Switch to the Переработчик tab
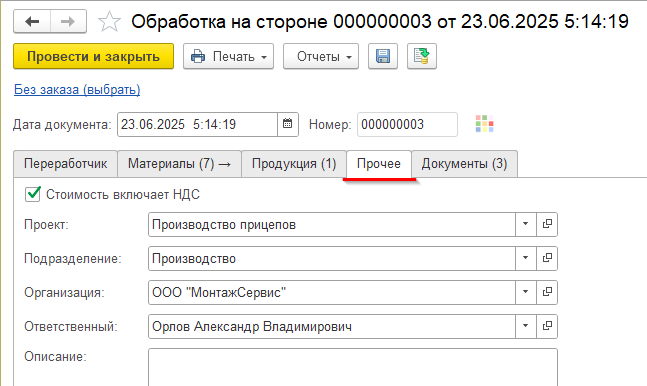 tap(66, 164)
